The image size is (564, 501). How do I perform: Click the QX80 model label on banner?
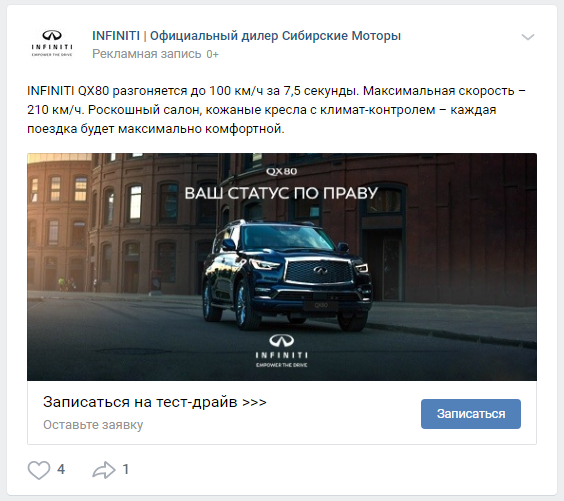(281, 171)
